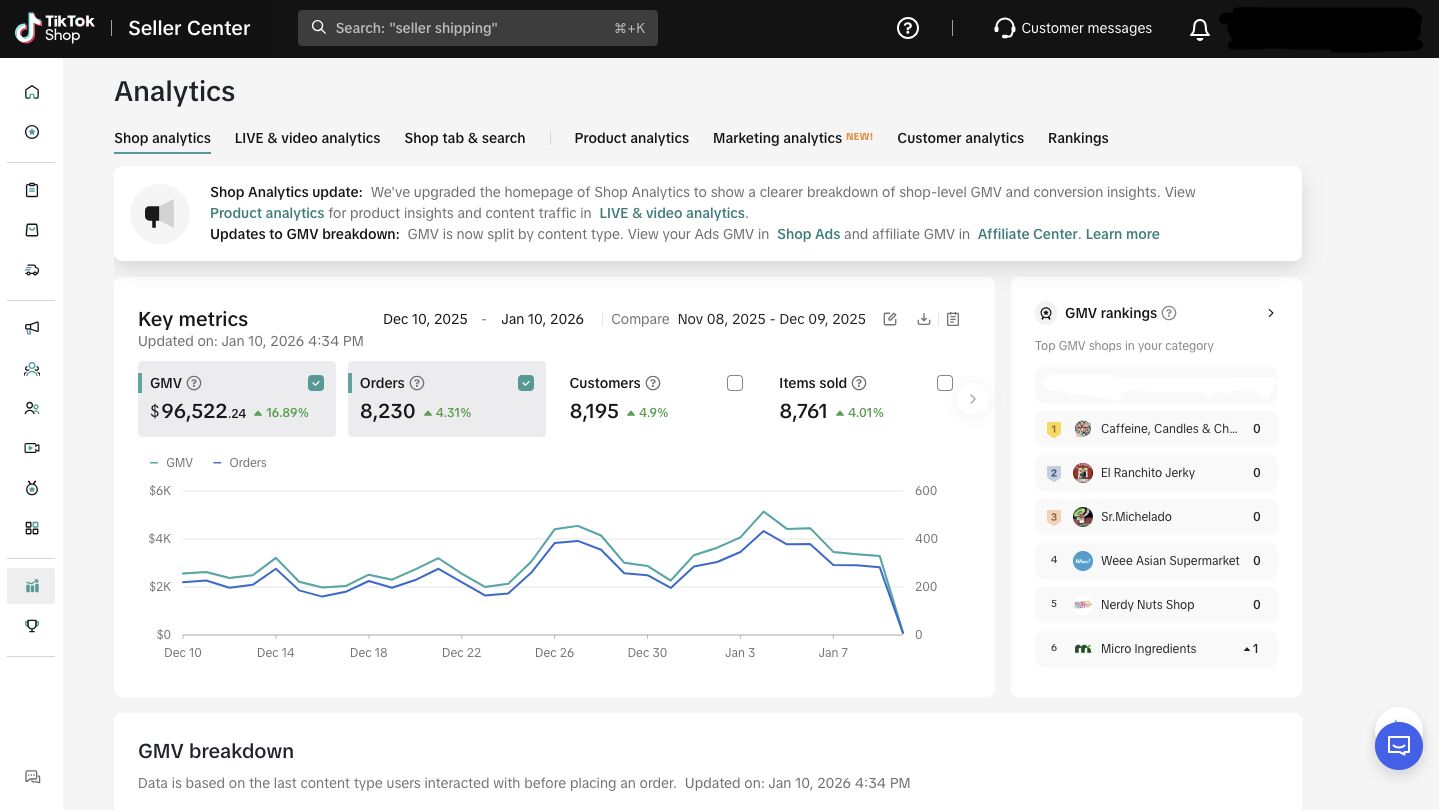Click the edit icon beside compare dates
Screen dimensions: 1439x810
[890, 319]
